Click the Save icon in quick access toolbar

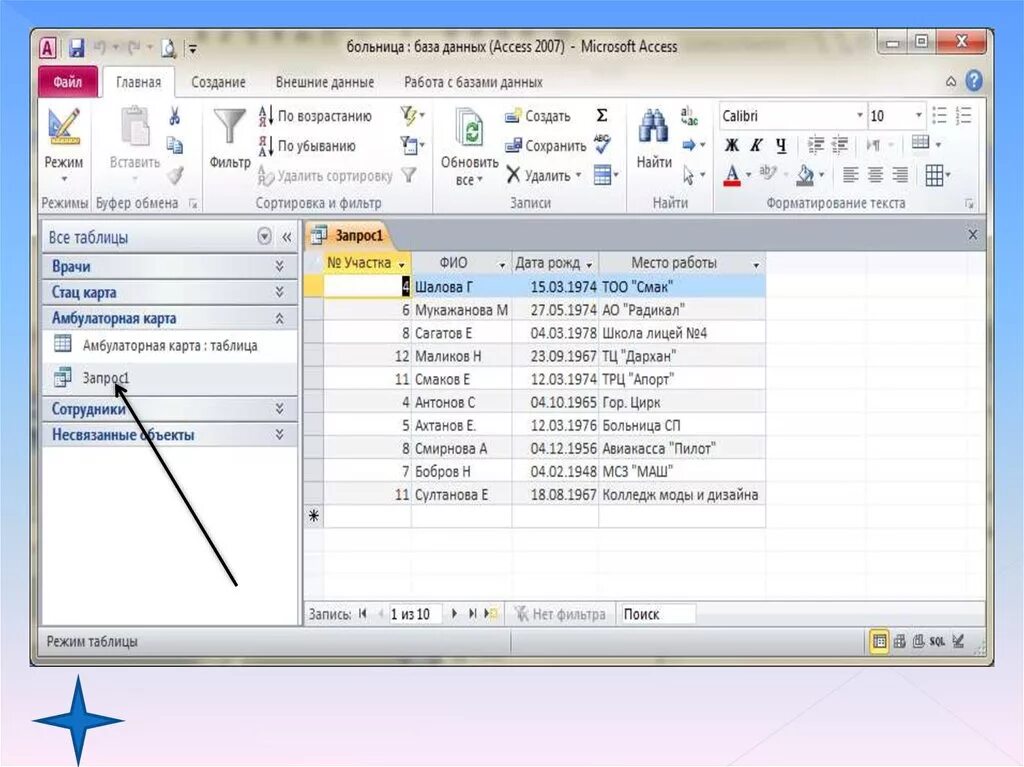[x=77, y=48]
